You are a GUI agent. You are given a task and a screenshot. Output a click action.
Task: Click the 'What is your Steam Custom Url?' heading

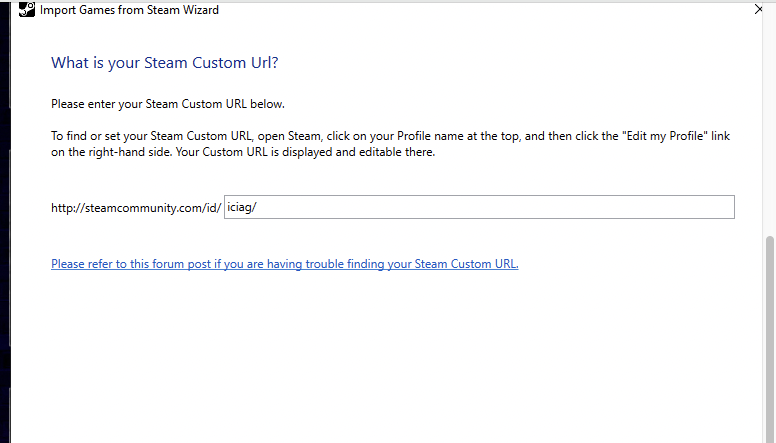click(164, 63)
